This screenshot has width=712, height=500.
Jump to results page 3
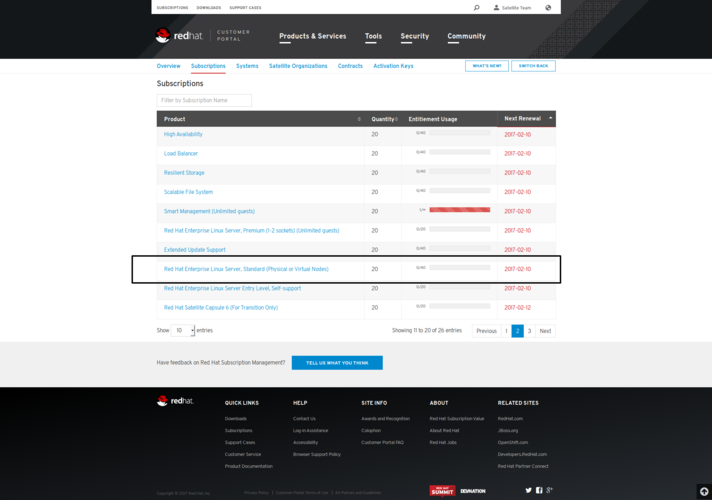(x=529, y=331)
